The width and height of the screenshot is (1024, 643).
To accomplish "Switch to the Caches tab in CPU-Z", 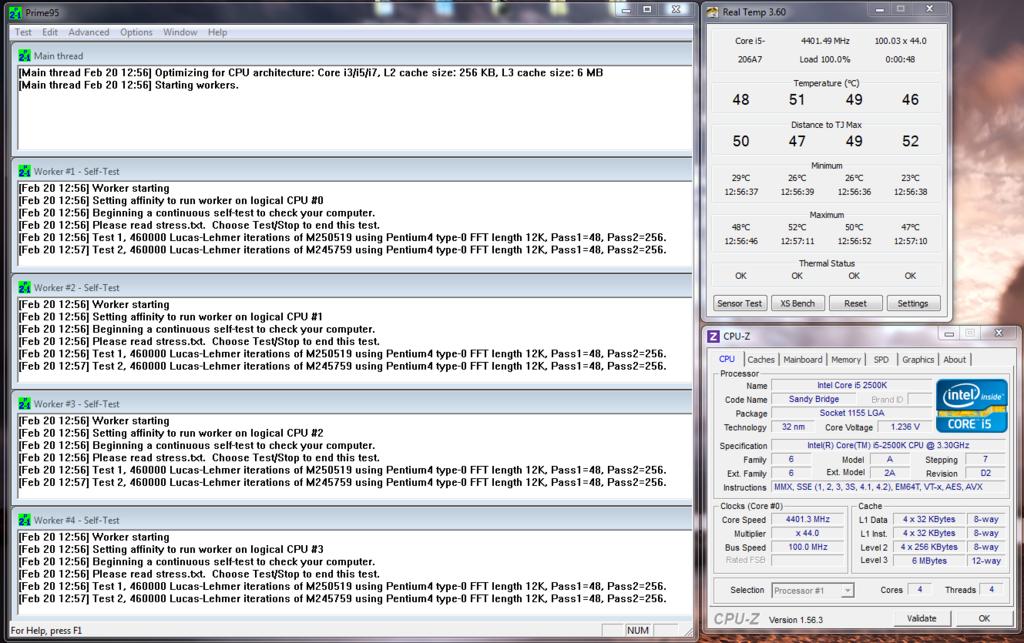I will (761, 360).
